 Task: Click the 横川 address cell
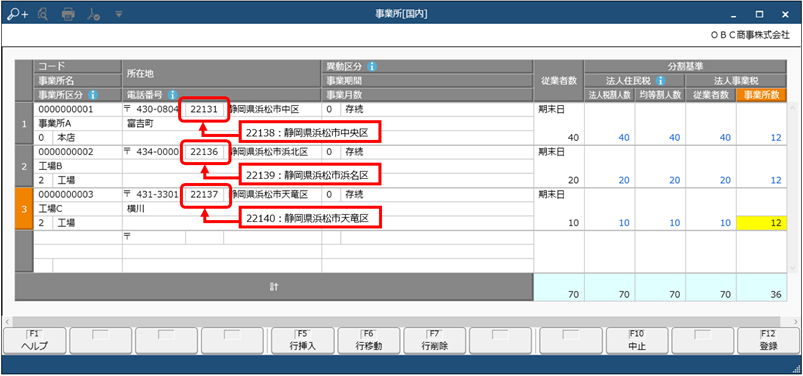pos(222,209)
